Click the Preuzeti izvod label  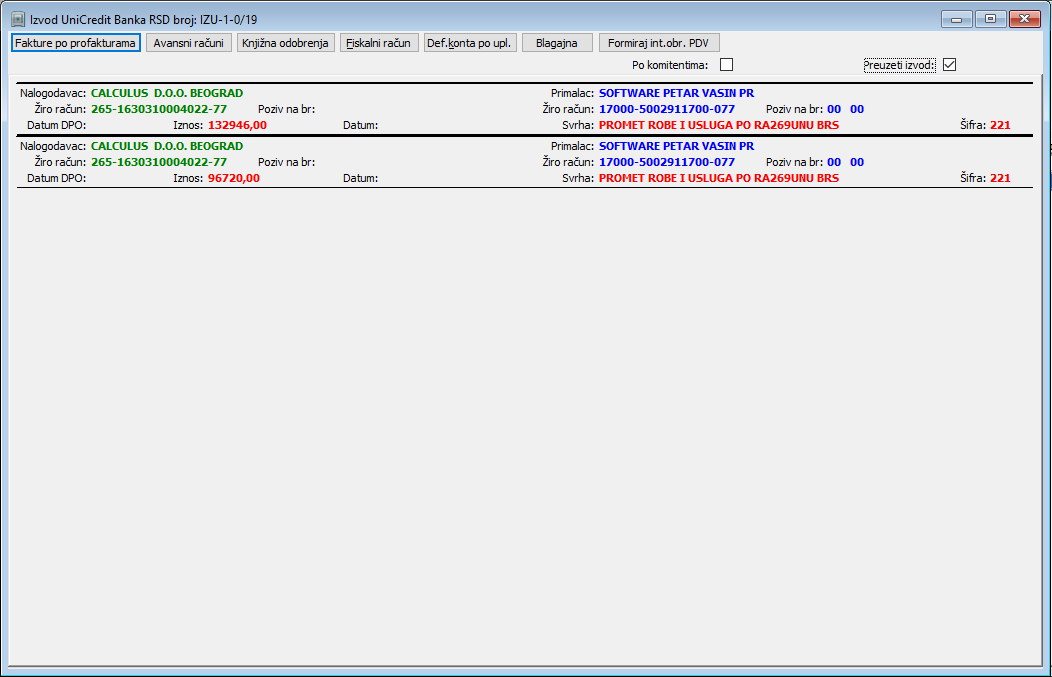899,65
